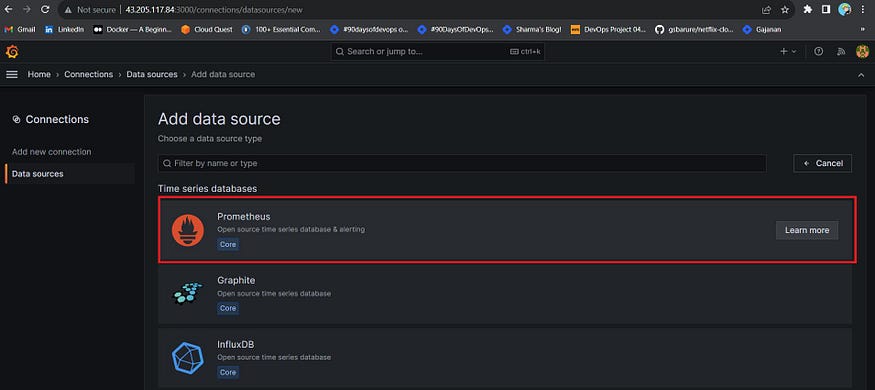Open the Docker — A Beginn... bookmark
875x390 pixels.
click(133, 30)
